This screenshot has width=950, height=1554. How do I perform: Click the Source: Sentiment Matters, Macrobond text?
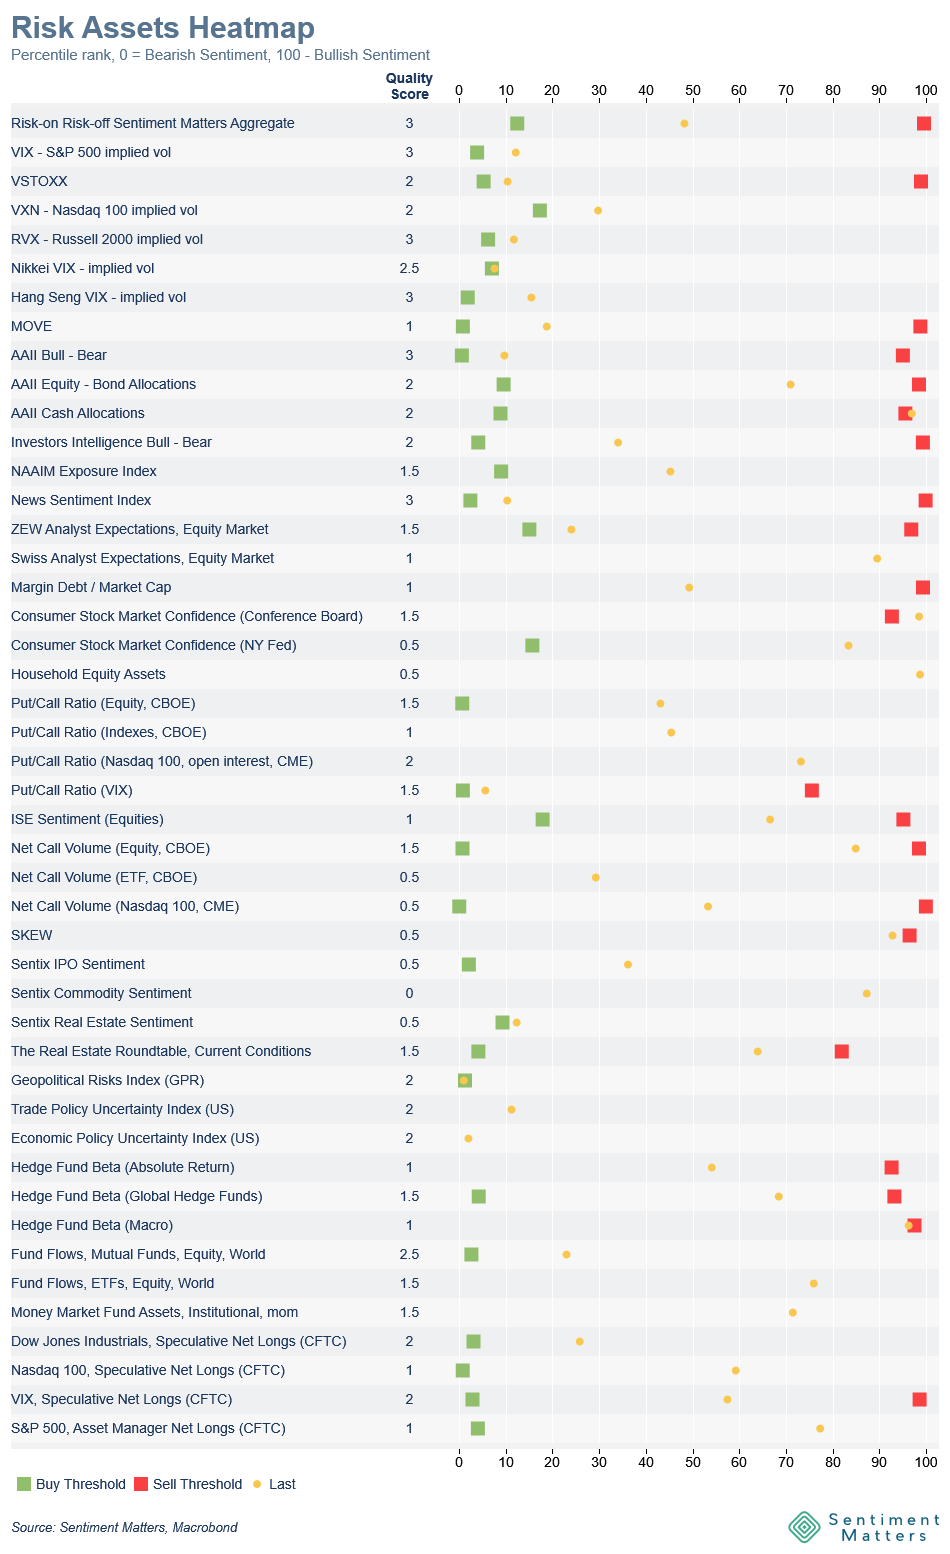point(124,1527)
